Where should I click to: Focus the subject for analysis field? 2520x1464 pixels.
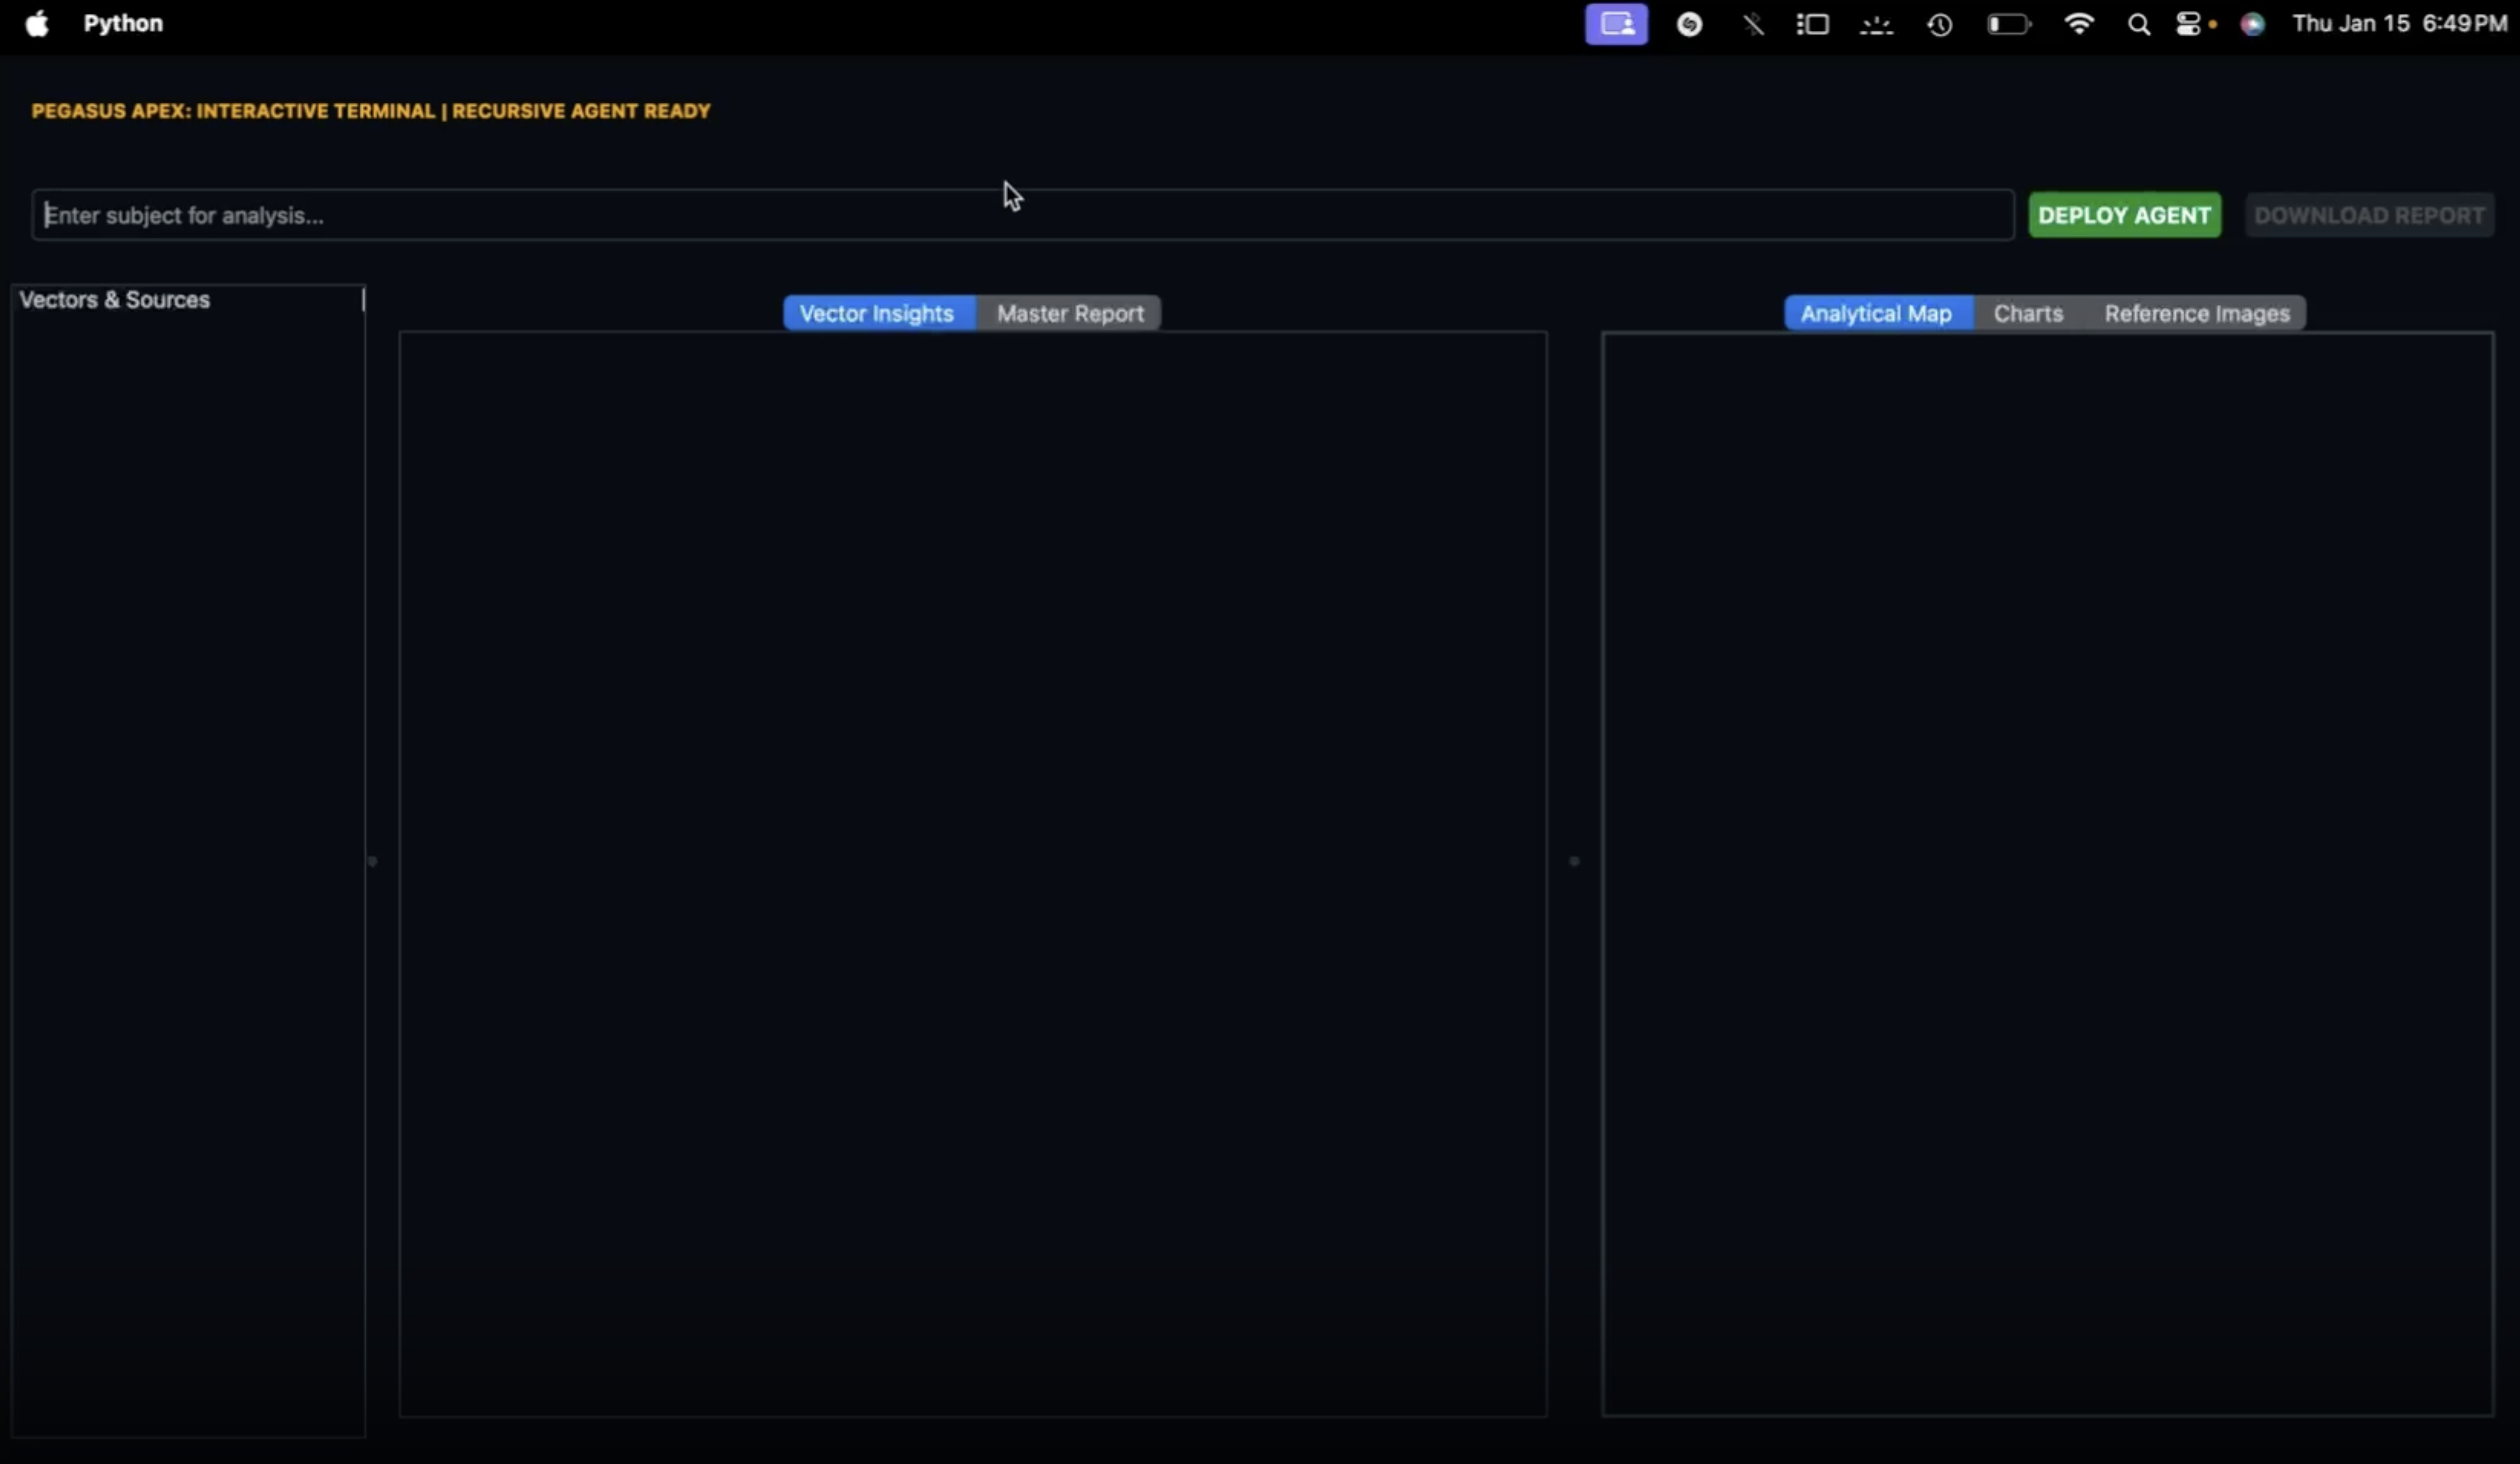point(1020,215)
